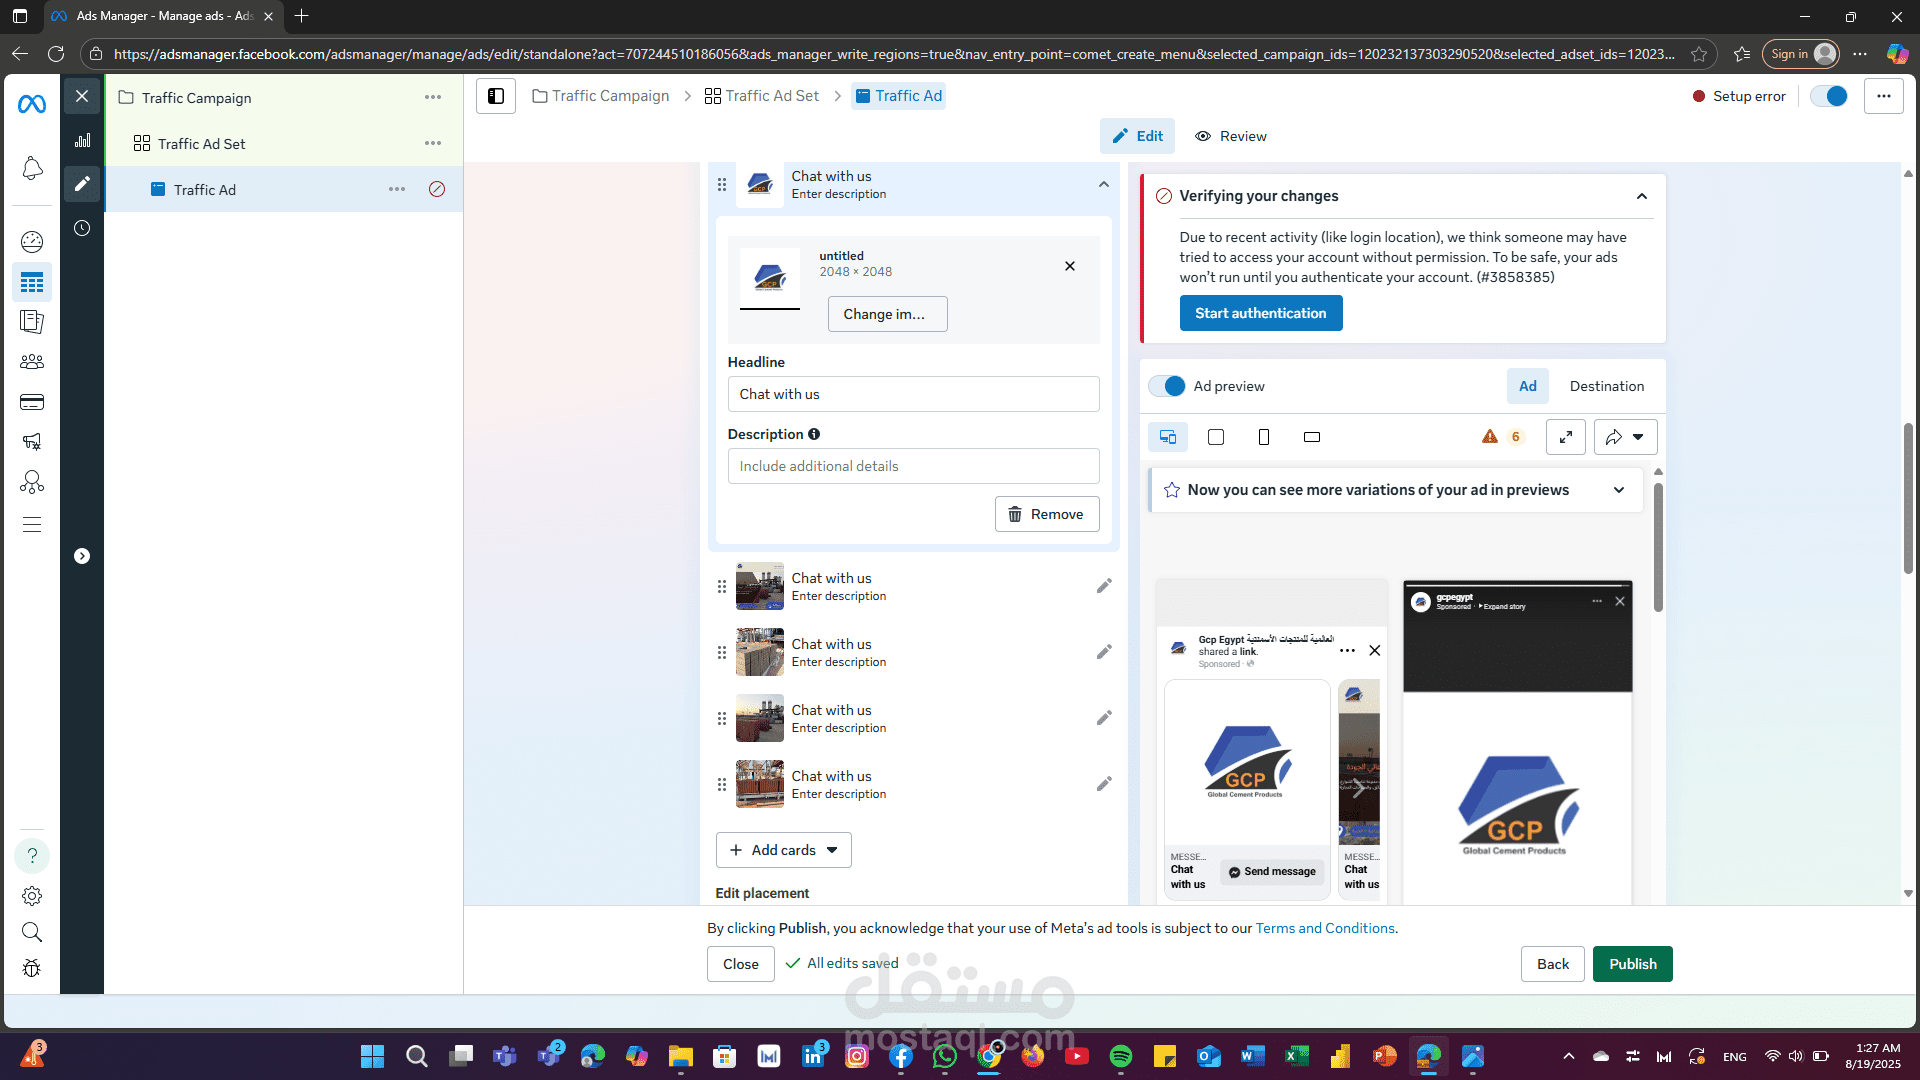
Task: Open Traffic Ad Set more options
Action: (x=433, y=143)
